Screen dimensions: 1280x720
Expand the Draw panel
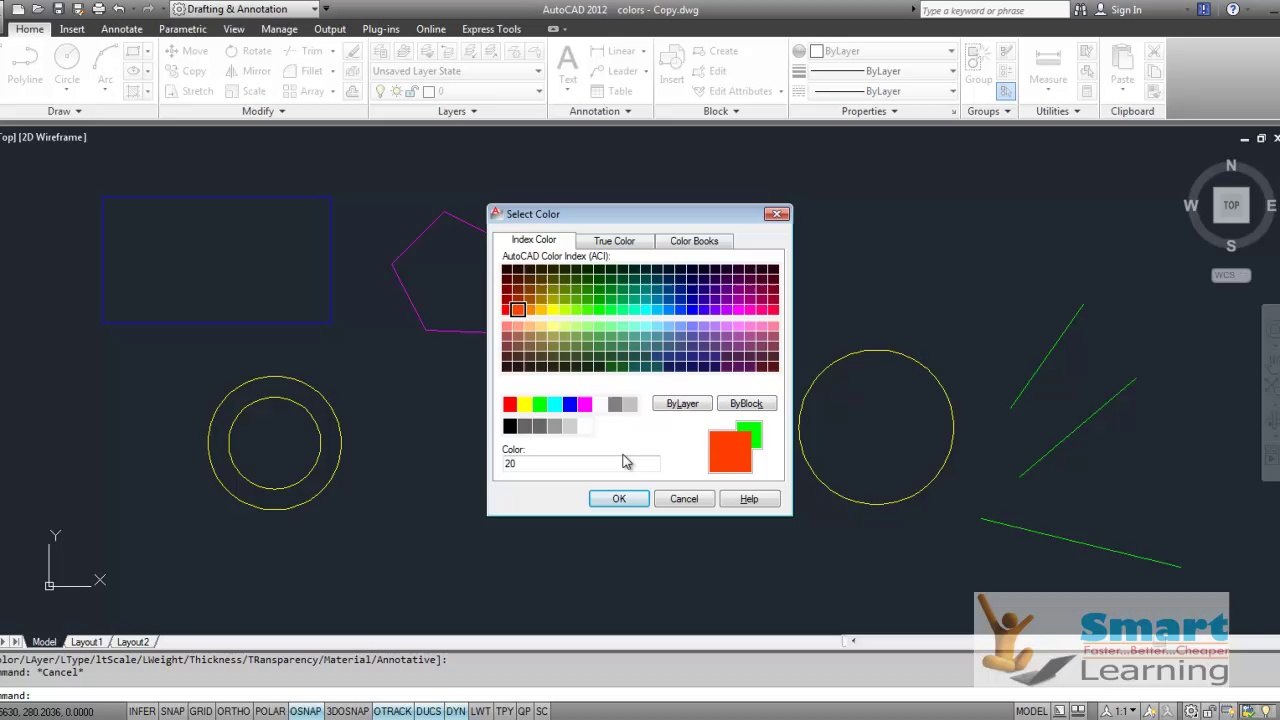[x=65, y=111]
